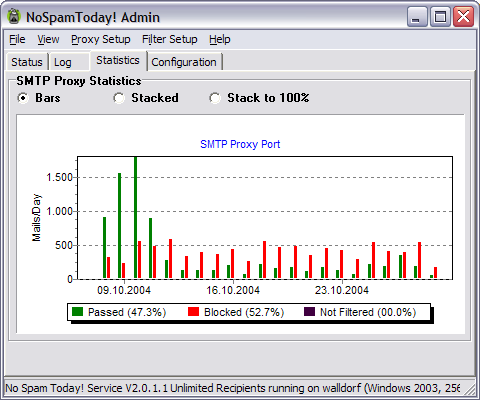Open the Proxy Setup menu
The height and width of the screenshot is (400, 480).
[x=101, y=39]
